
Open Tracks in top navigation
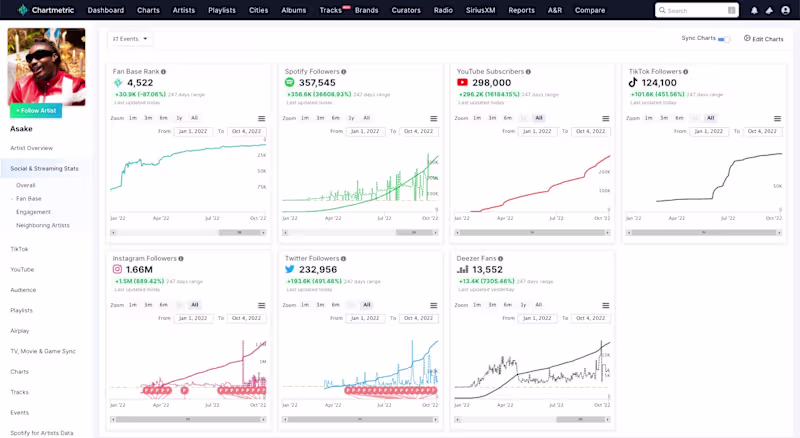pos(331,10)
